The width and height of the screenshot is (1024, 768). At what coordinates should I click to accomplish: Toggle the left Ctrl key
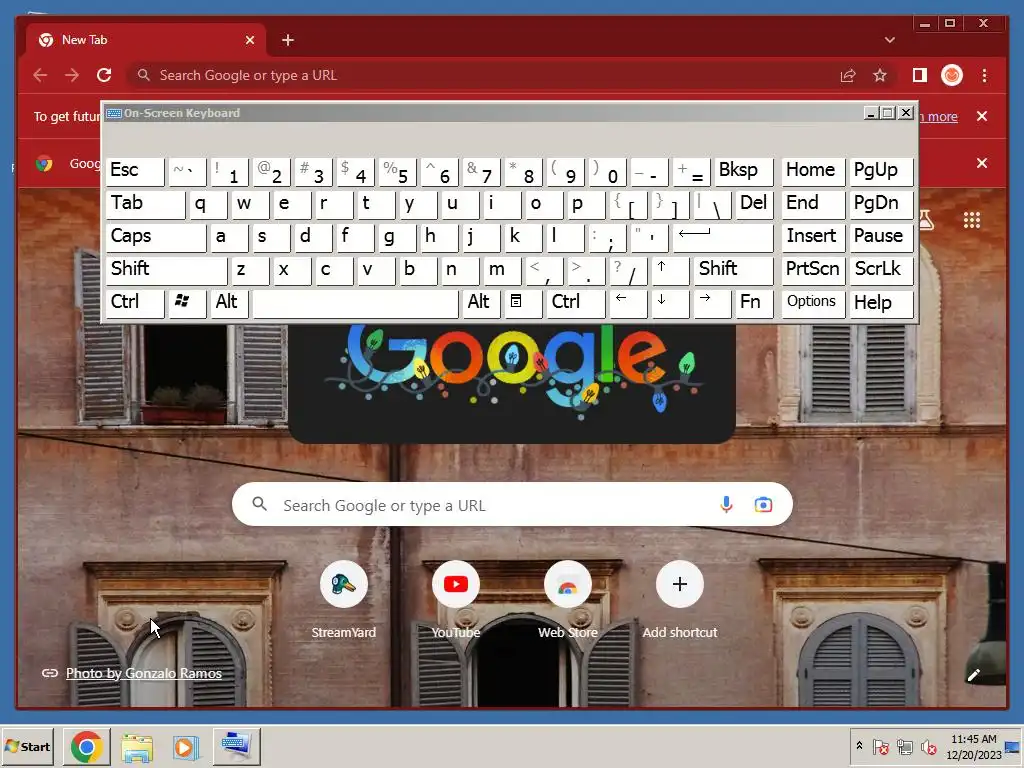[x=135, y=302]
